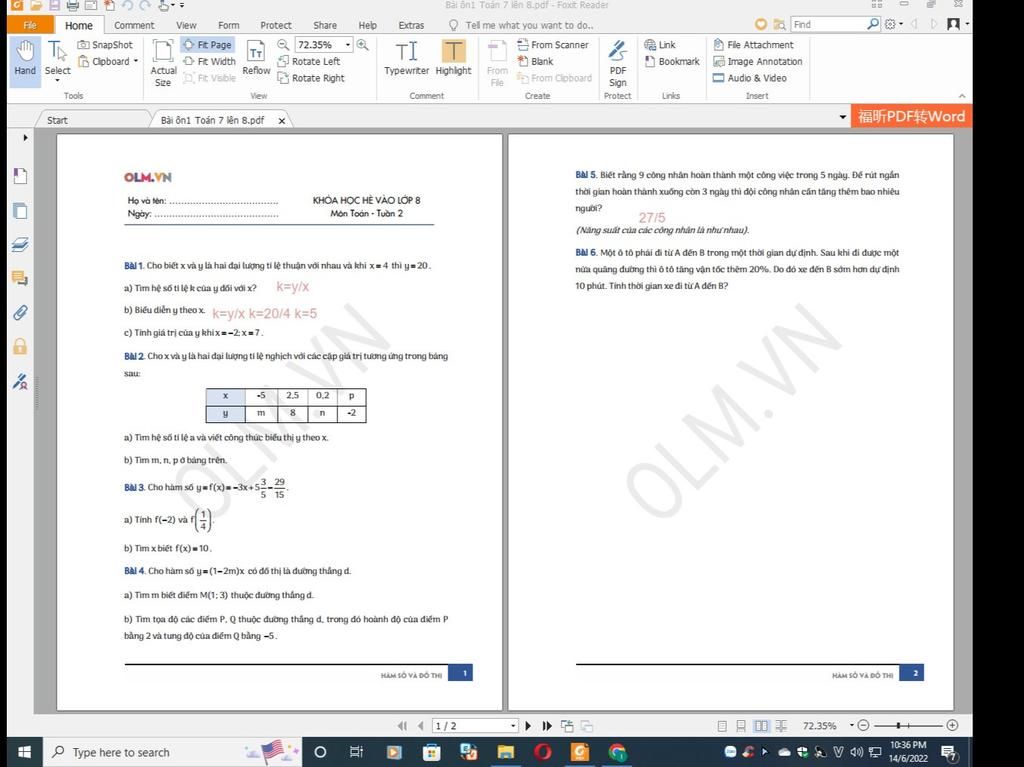Image resolution: width=1024 pixels, height=767 pixels.
Task: Activate the Select text tool
Action: pos(57,57)
